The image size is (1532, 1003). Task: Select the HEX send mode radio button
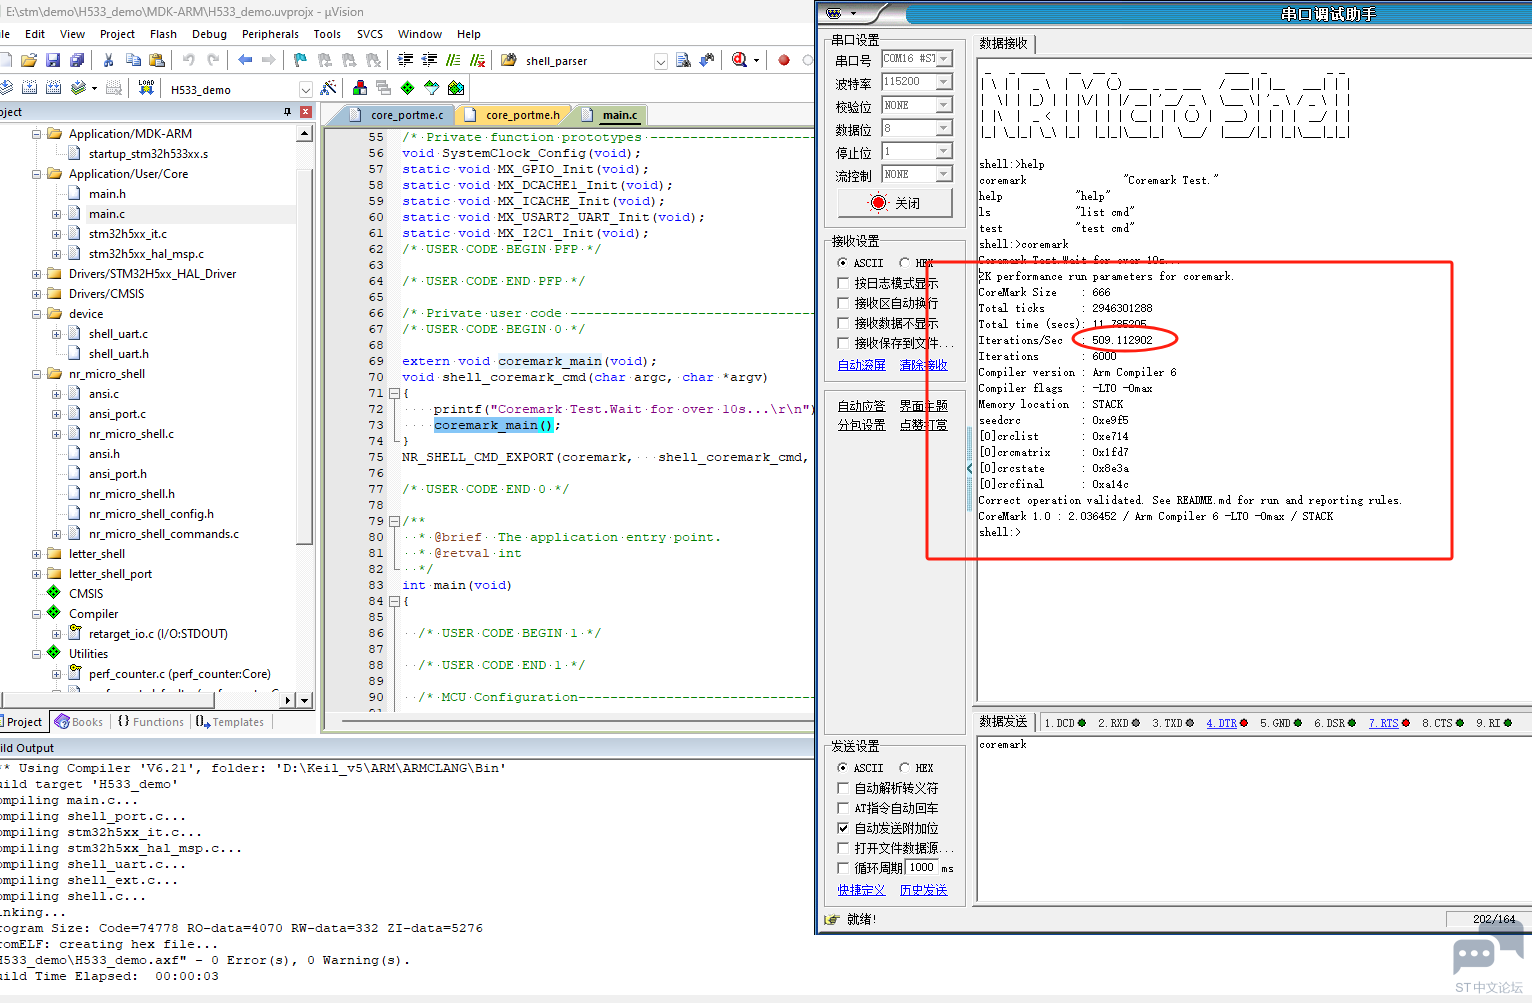pyautogui.click(x=904, y=768)
